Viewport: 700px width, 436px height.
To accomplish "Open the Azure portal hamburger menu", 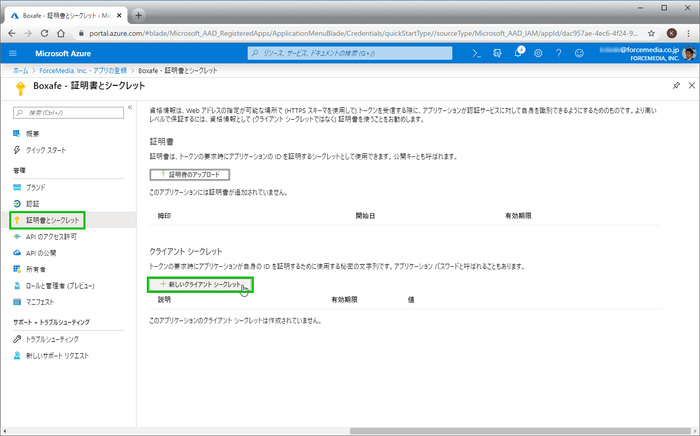I will [12, 53].
